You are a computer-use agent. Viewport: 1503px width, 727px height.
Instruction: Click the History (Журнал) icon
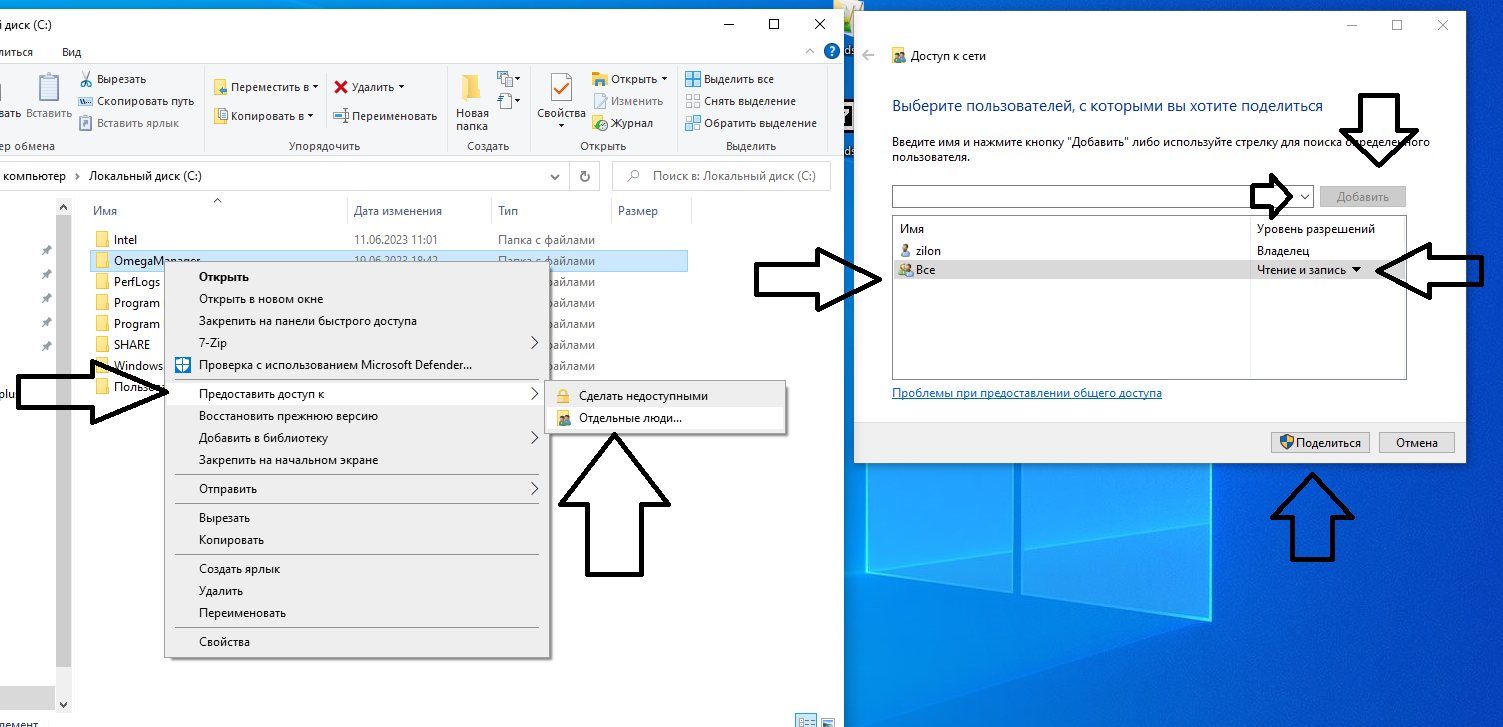click(601, 123)
